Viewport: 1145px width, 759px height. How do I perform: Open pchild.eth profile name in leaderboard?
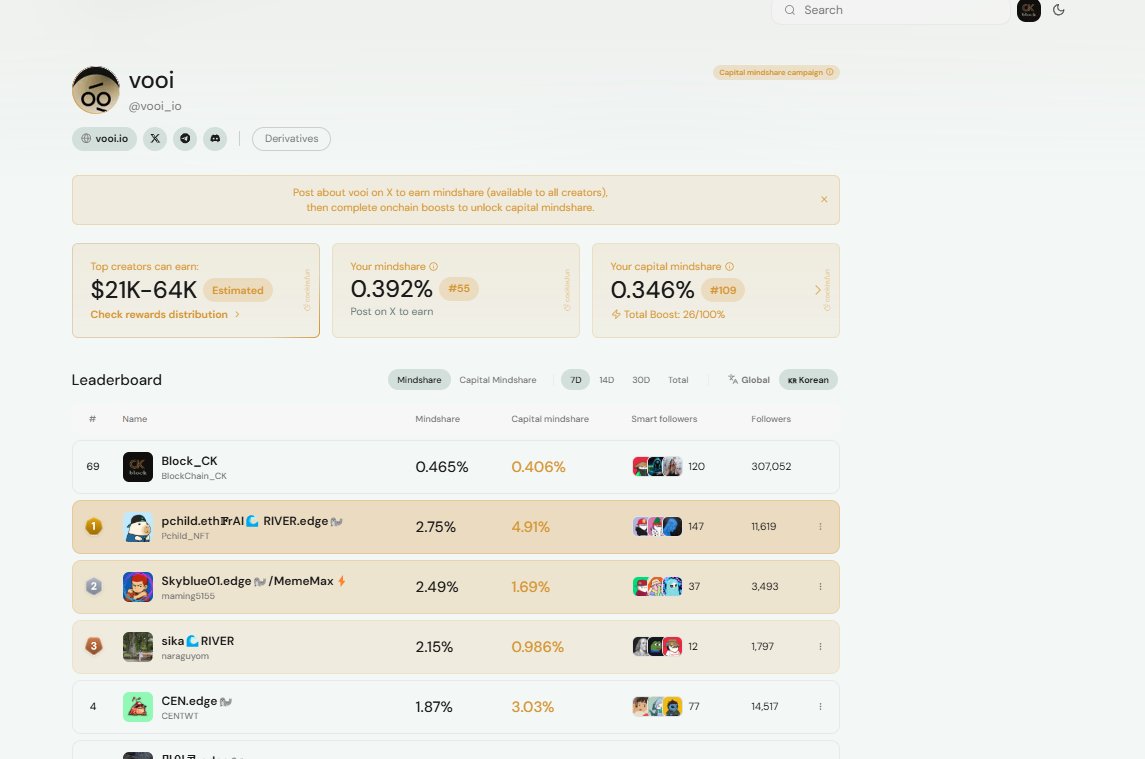pos(252,521)
